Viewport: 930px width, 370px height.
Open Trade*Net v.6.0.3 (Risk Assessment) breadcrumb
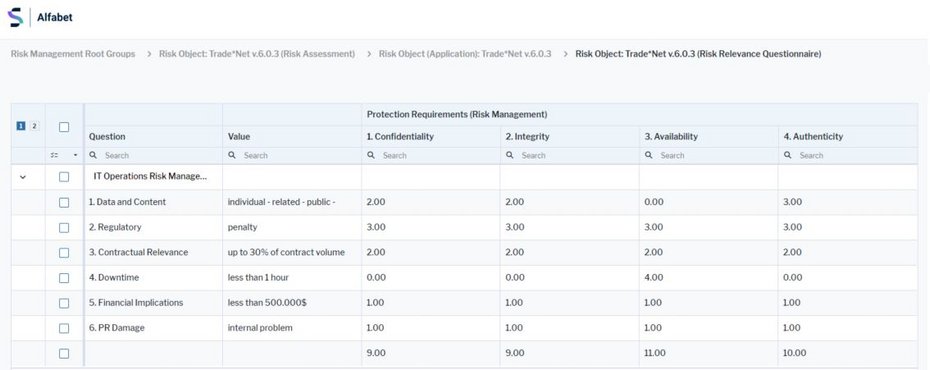[257, 54]
